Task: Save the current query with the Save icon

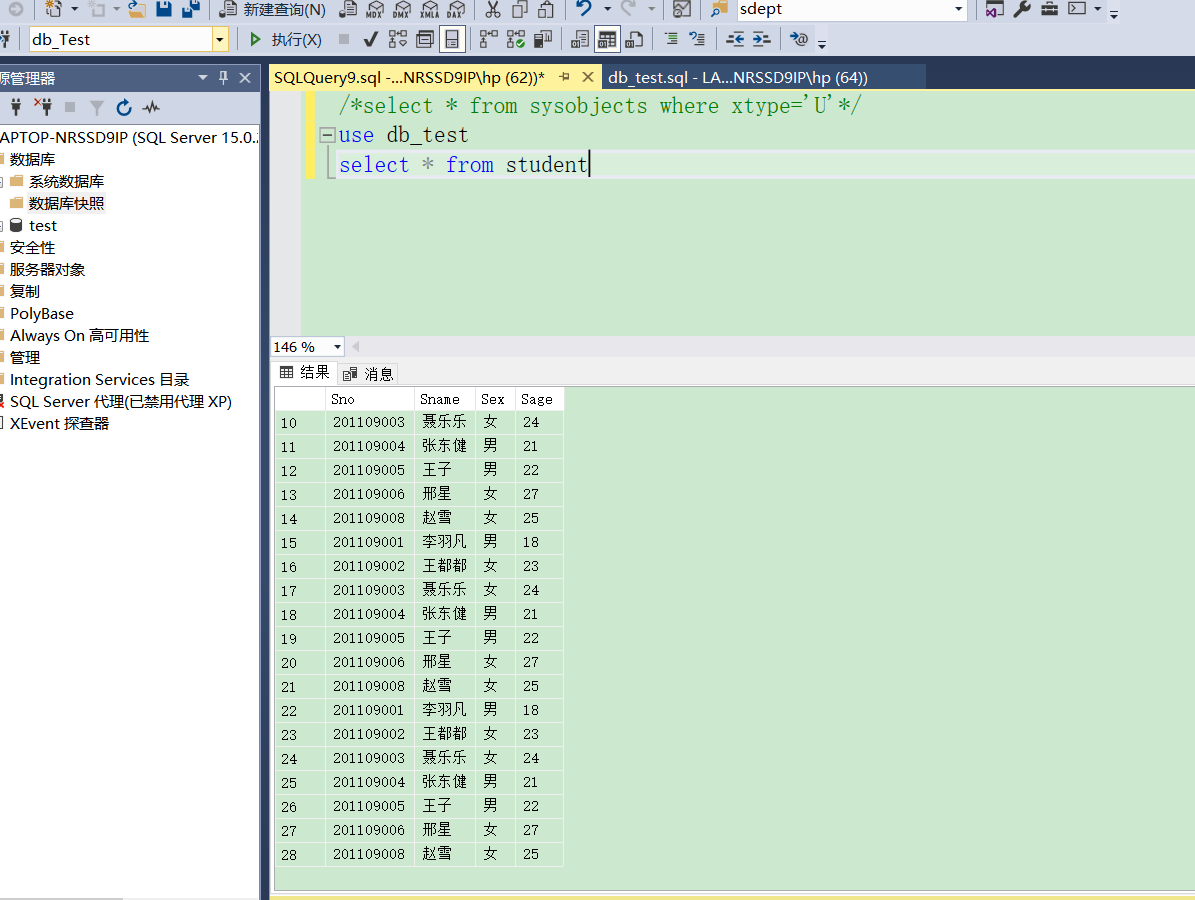Action: 164,9
